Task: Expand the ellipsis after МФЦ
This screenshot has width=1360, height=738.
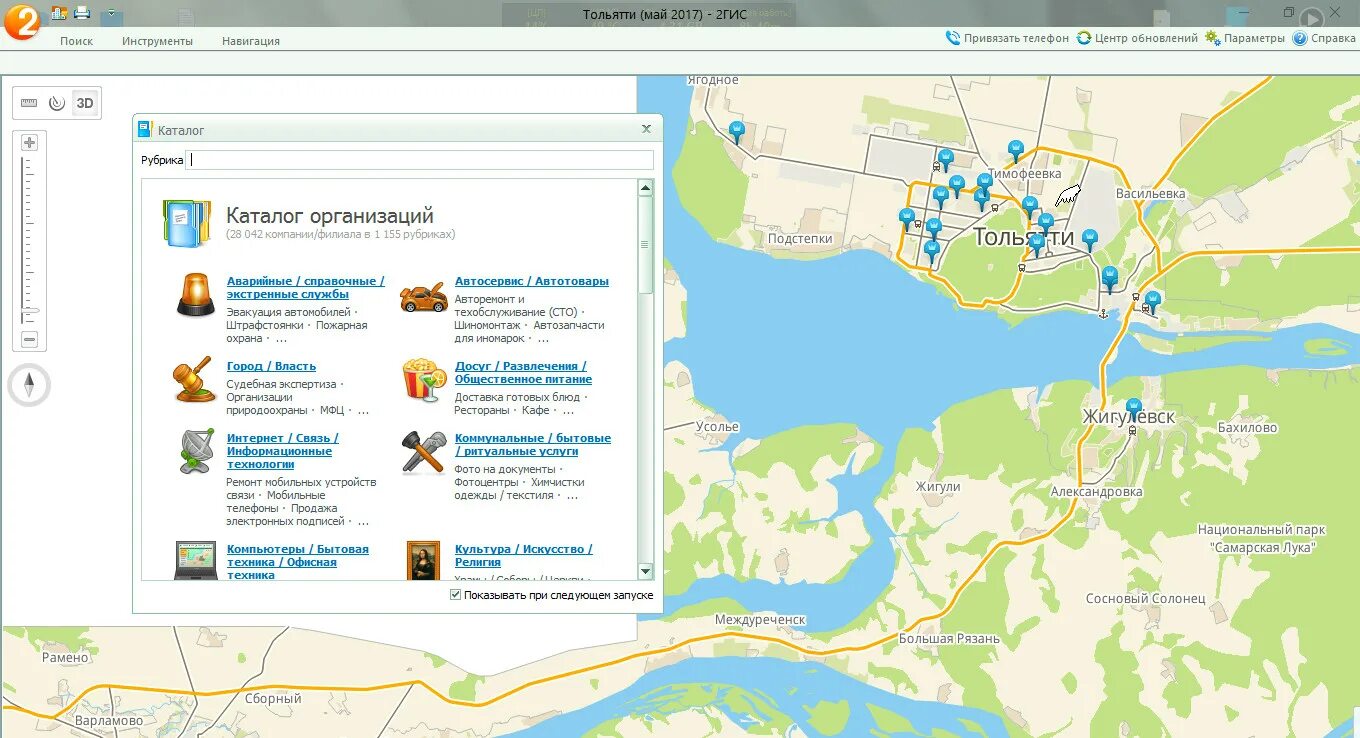Action: (x=362, y=411)
